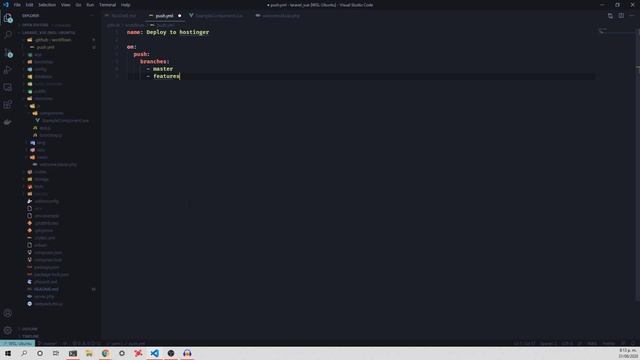This screenshot has width=640, height=360.
Task: Open the Windows Start menu
Action: 8,353
